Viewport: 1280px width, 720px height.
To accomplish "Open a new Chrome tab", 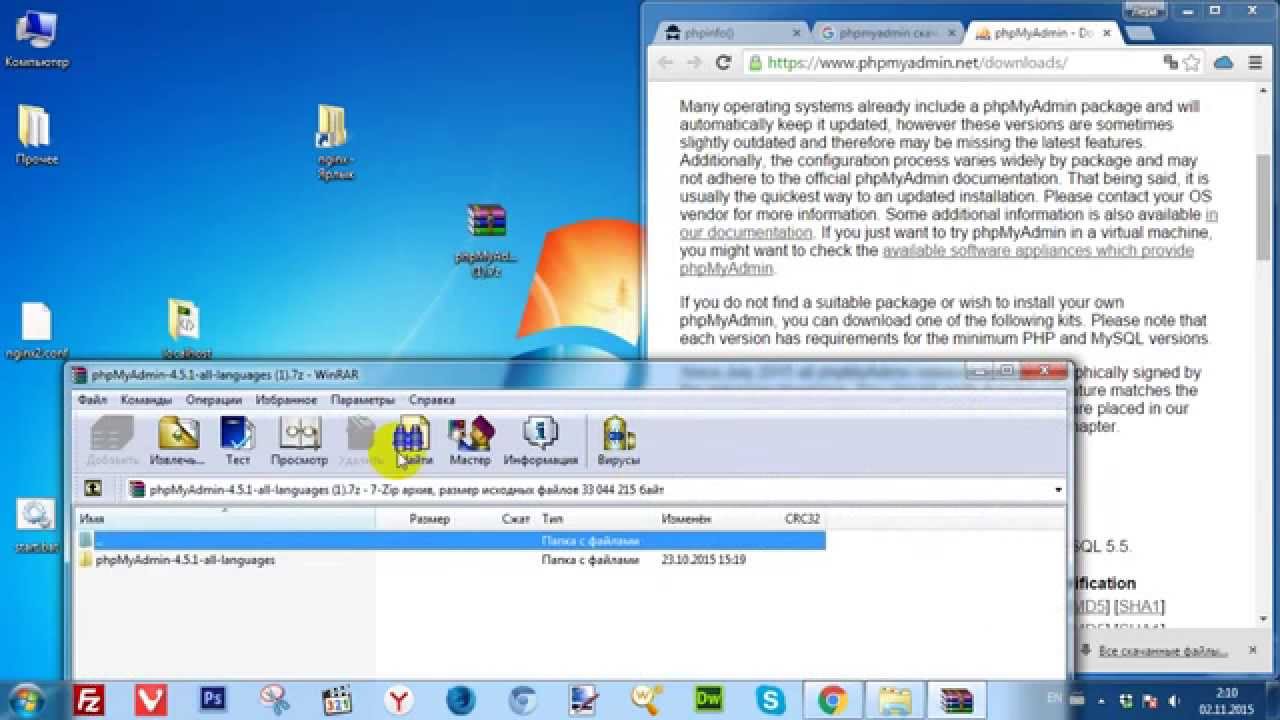I will [x=1139, y=34].
